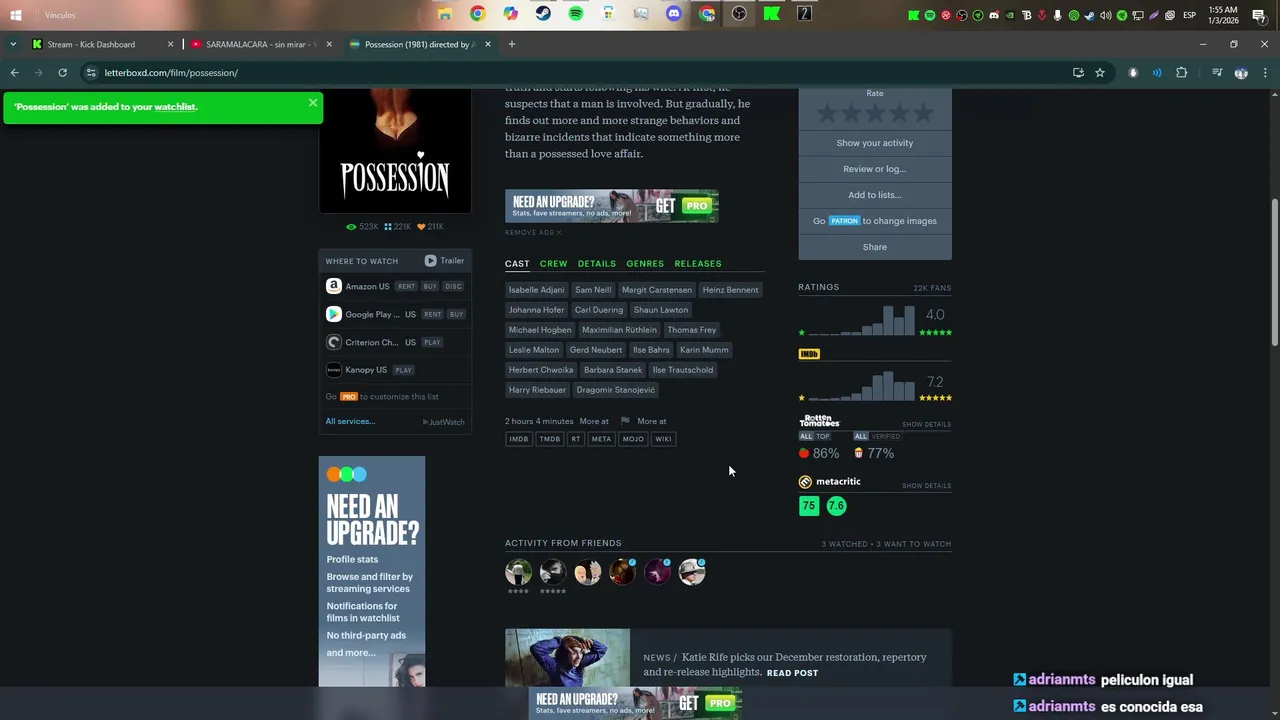The width and height of the screenshot is (1280, 720).
Task: Switch to the RELEASES tab
Action: tap(698, 264)
